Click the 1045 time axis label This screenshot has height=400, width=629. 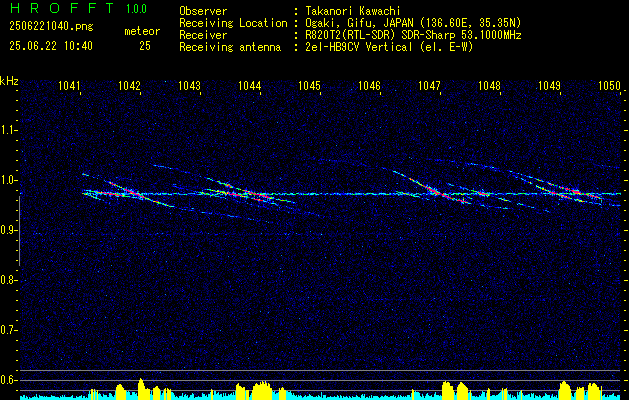(x=310, y=85)
